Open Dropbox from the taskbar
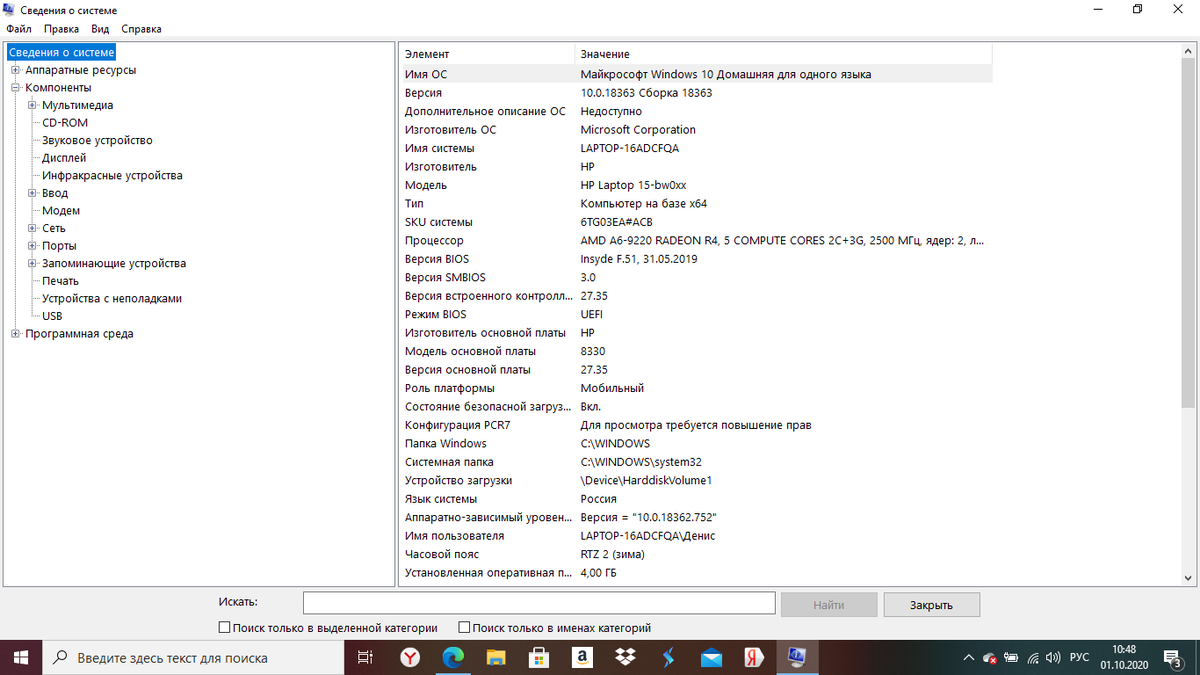 [626, 658]
